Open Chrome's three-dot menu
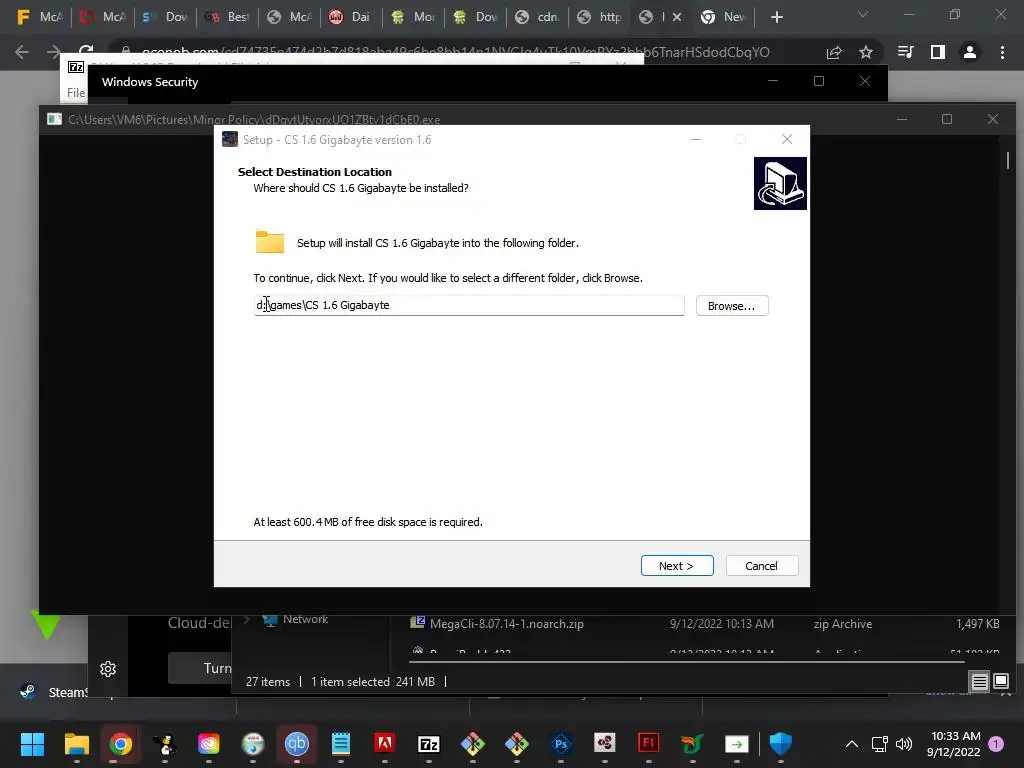The width and height of the screenshot is (1024, 768). [1002, 52]
